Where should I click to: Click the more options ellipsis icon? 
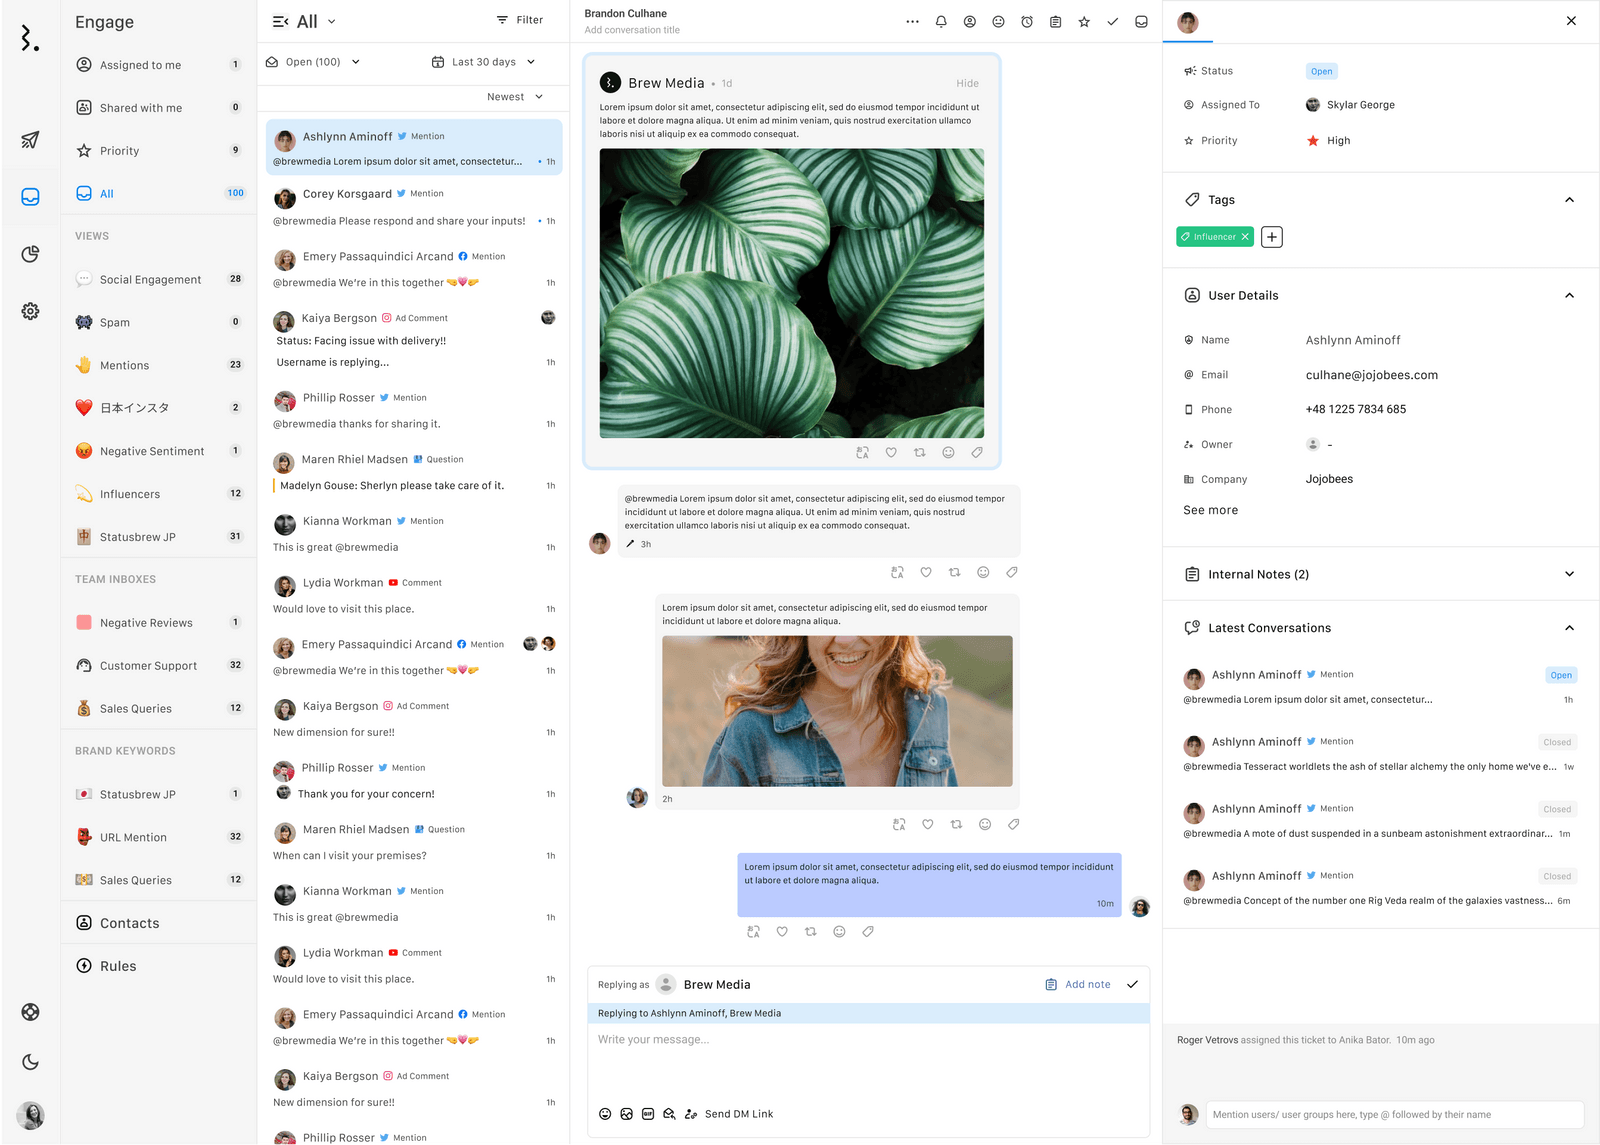pos(912,22)
